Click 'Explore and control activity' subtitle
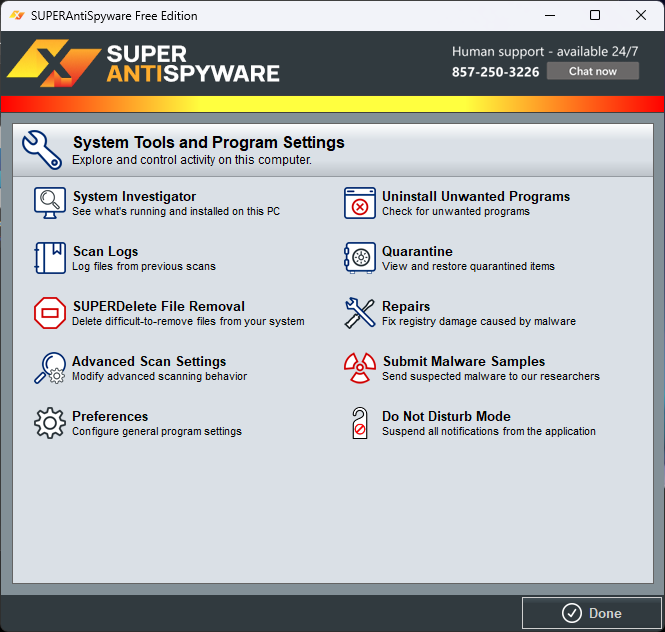Image resolution: width=665 pixels, height=632 pixels. pyautogui.click(x=191, y=160)
